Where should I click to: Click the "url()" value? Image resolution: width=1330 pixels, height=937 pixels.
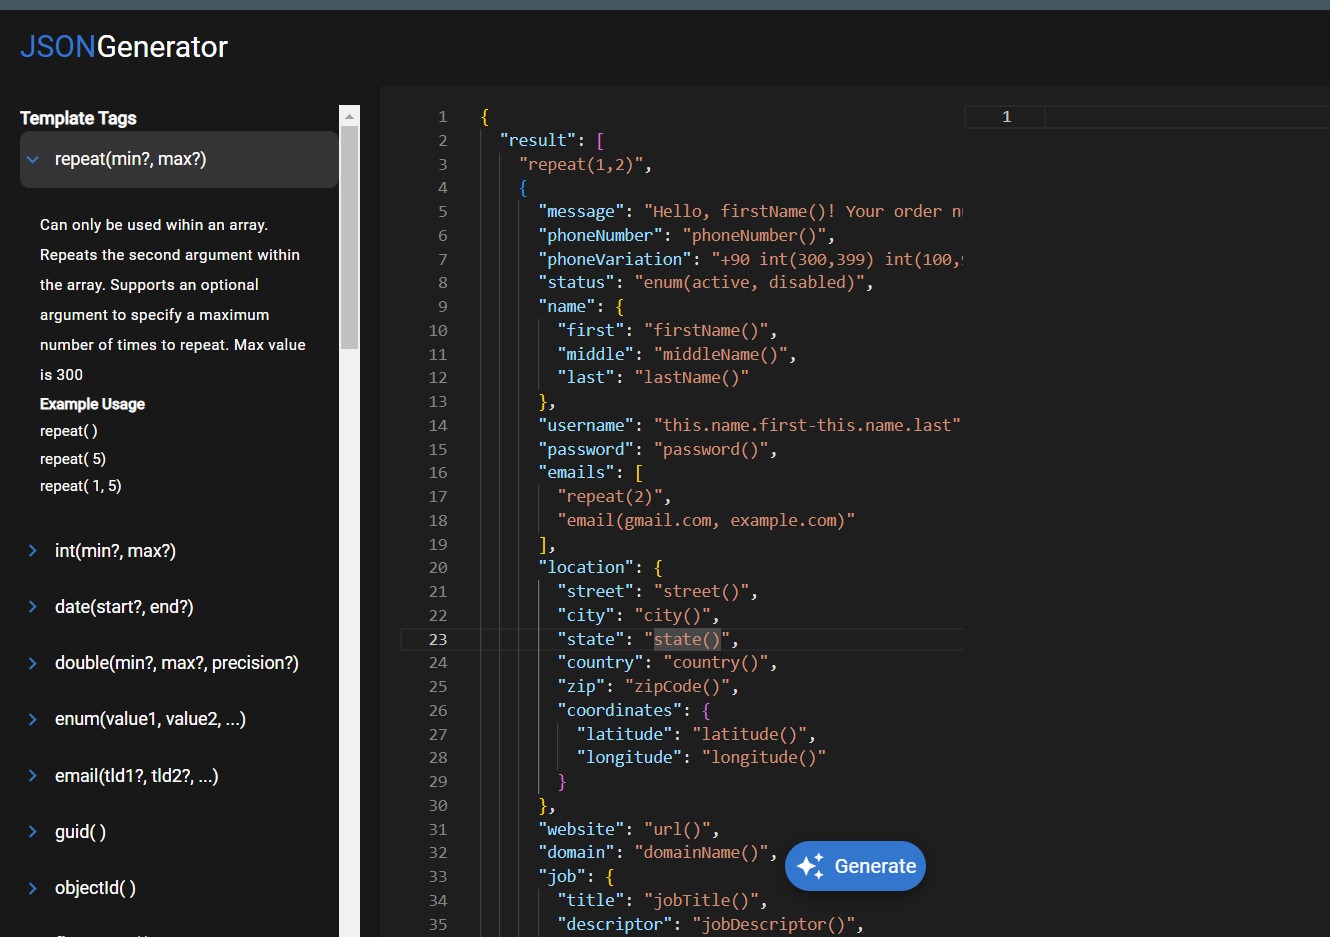pos(677,830)
